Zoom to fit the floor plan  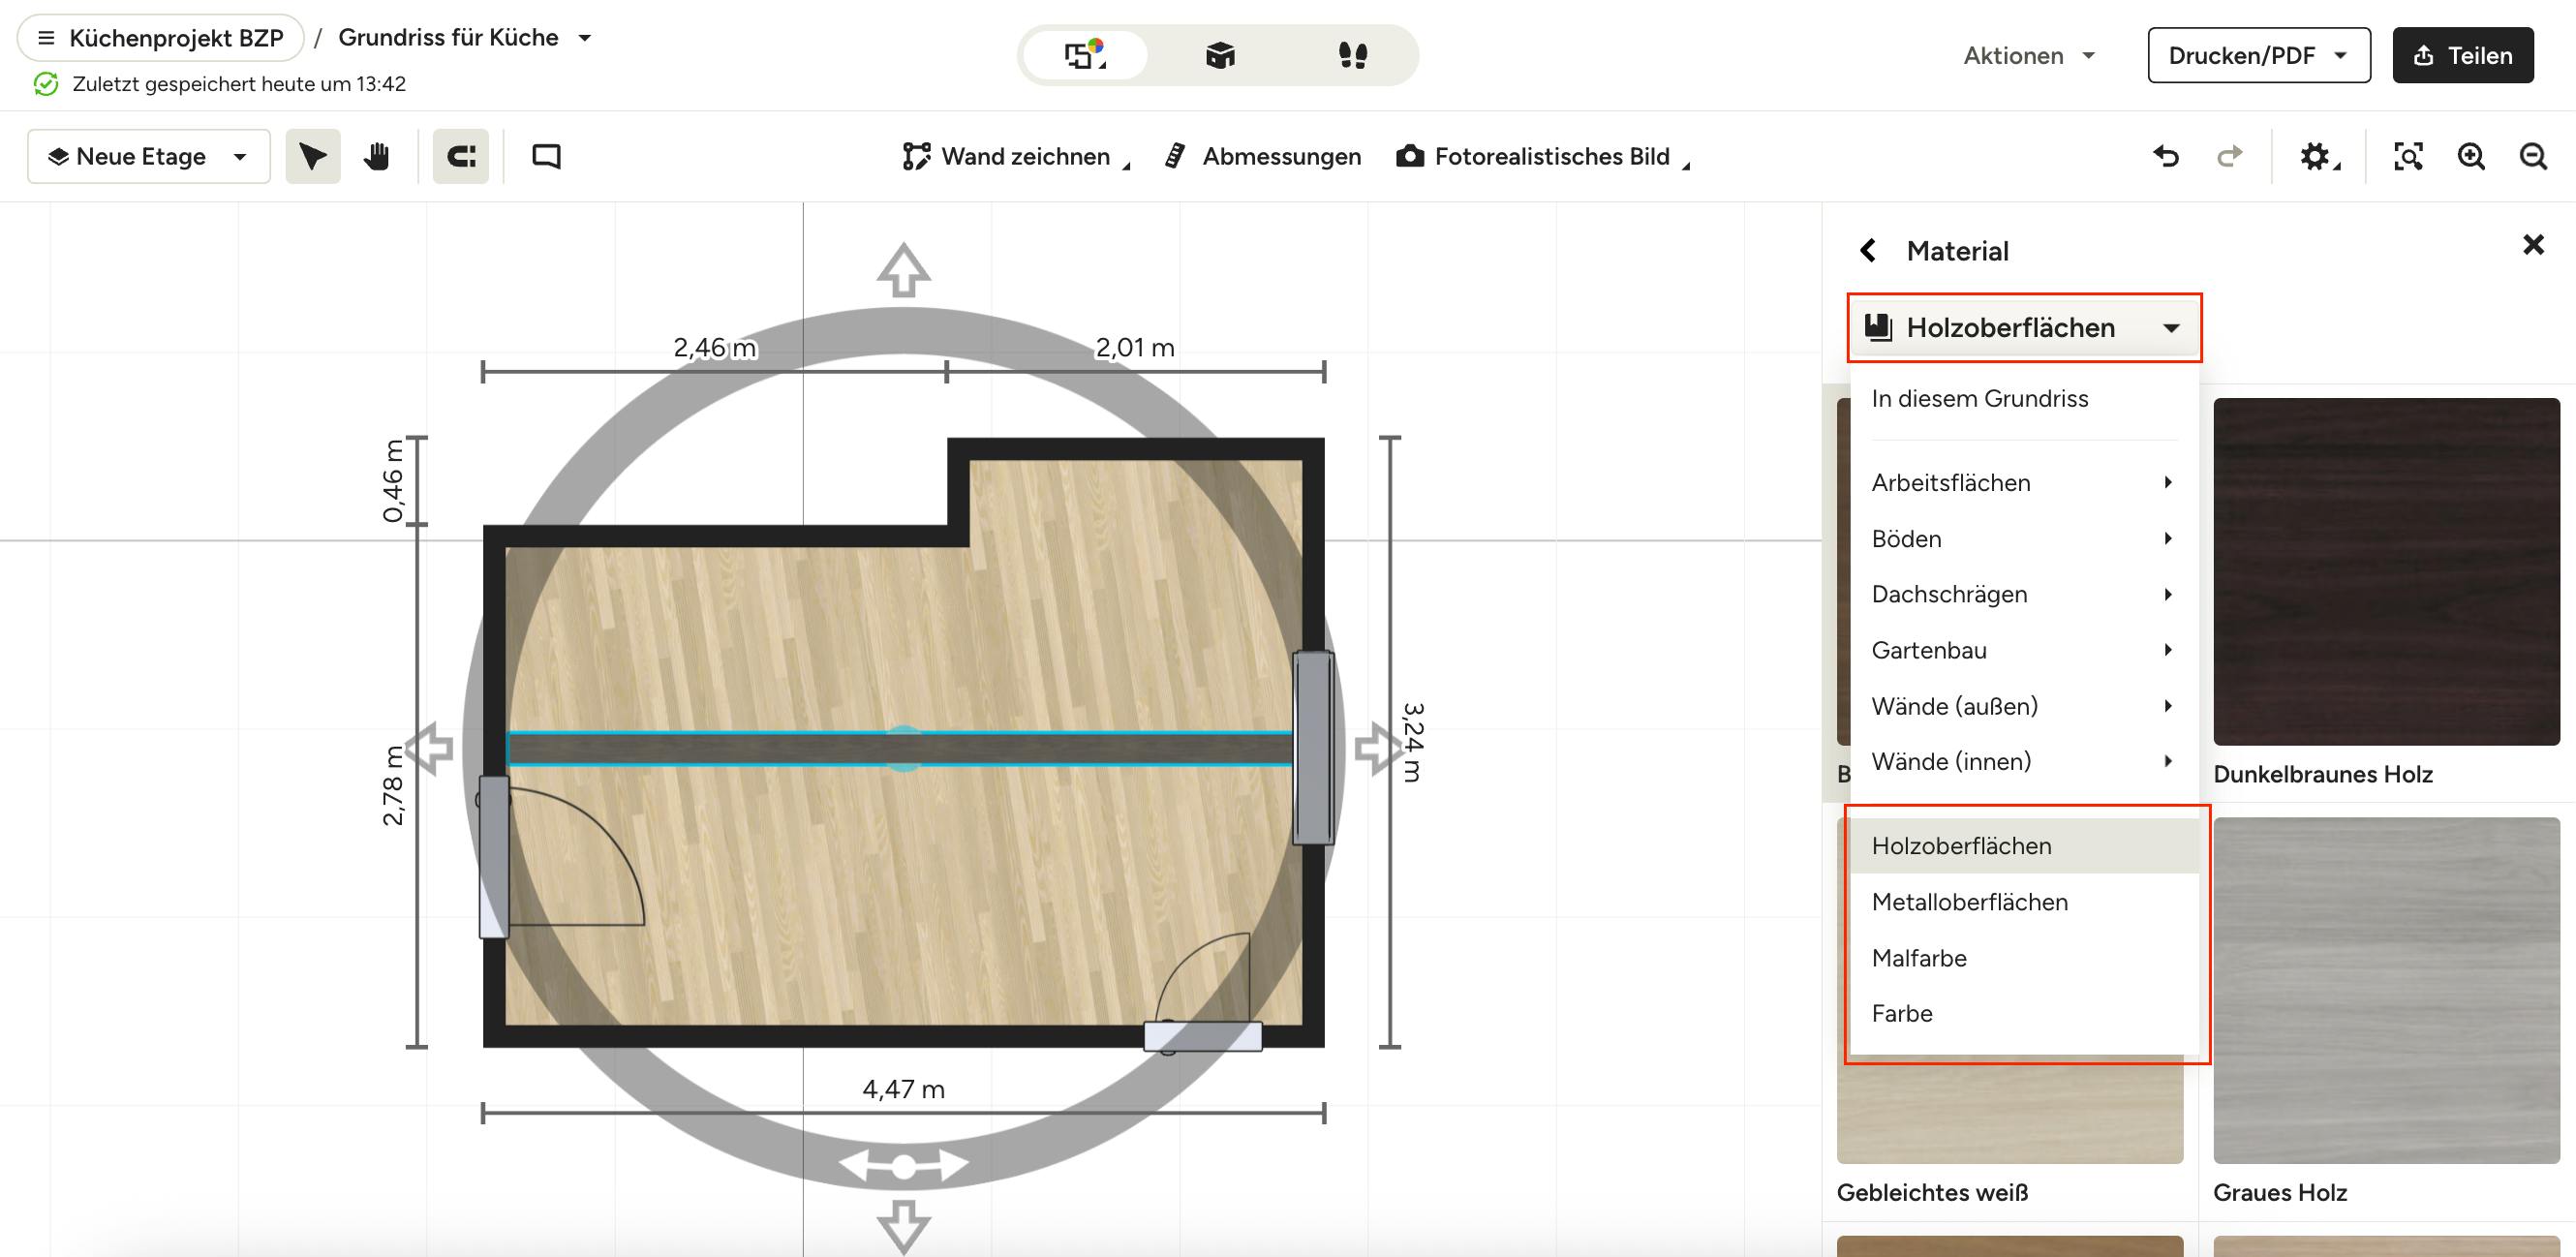tap(2408, 156)
